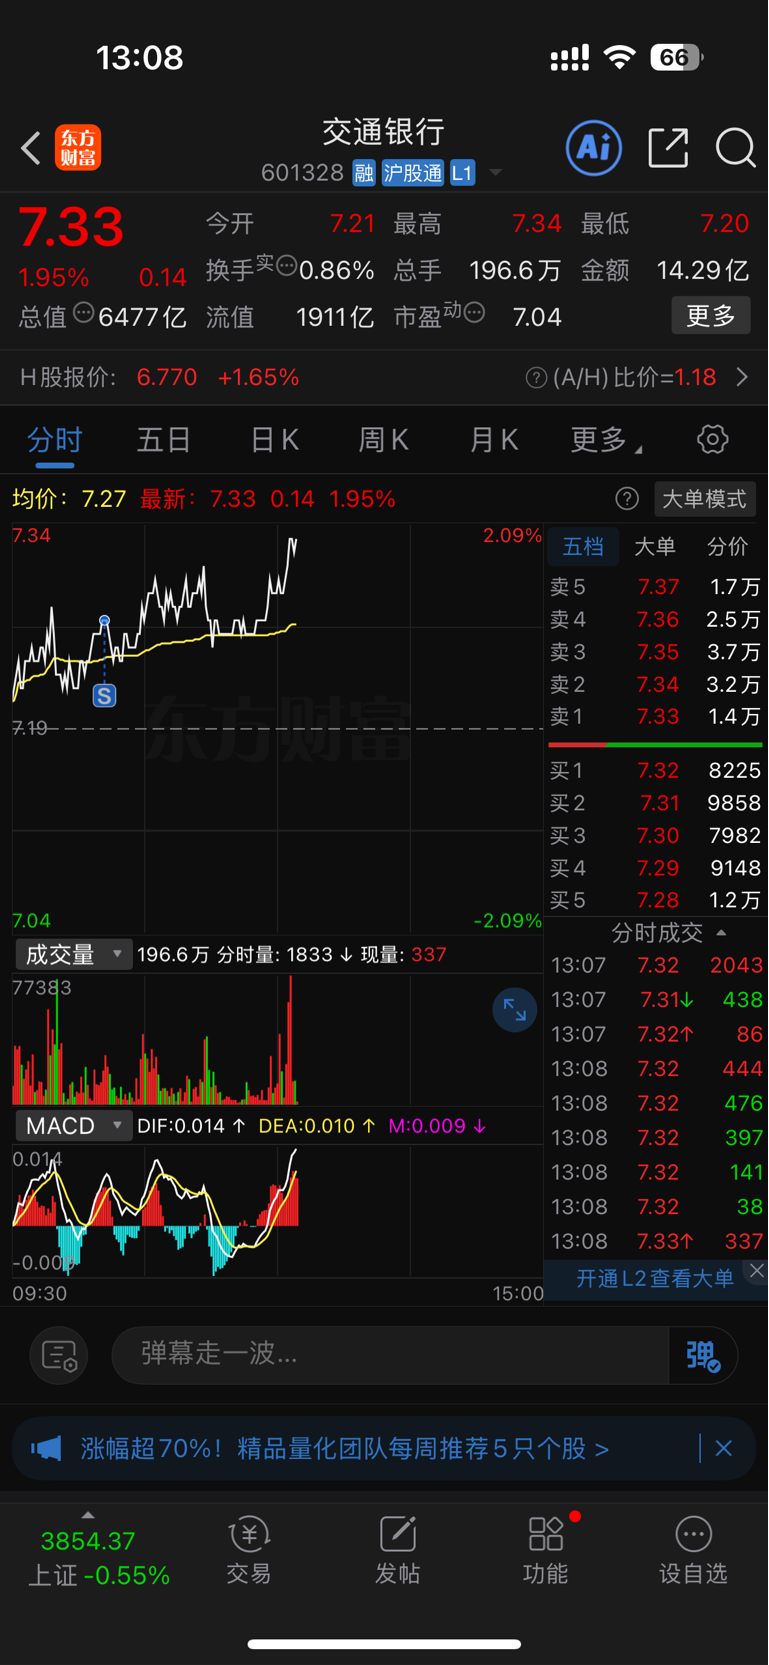Image resolution: width=769 pixels, height=1665 pixels.
Task: Tap the megaphone promotion icon
Action: click(46, 1448)
